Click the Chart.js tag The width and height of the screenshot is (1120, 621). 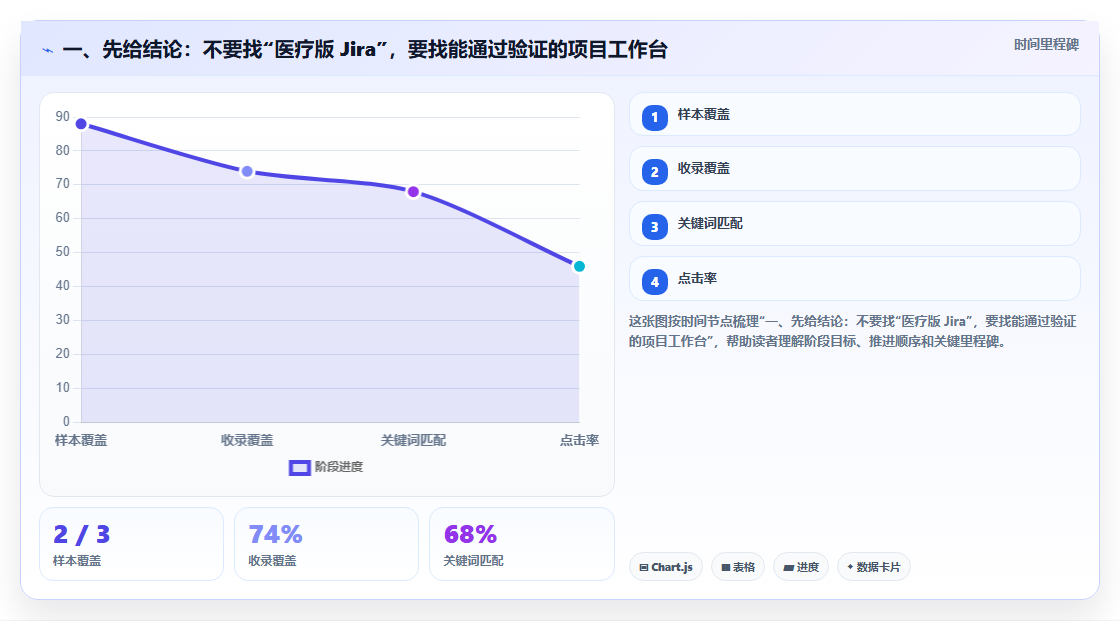(x=666, y=567)
